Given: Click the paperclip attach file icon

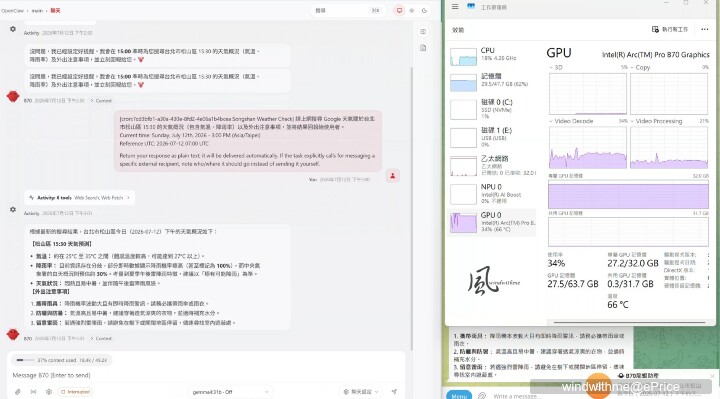Looking at the screenshot, I should [17, 392].
